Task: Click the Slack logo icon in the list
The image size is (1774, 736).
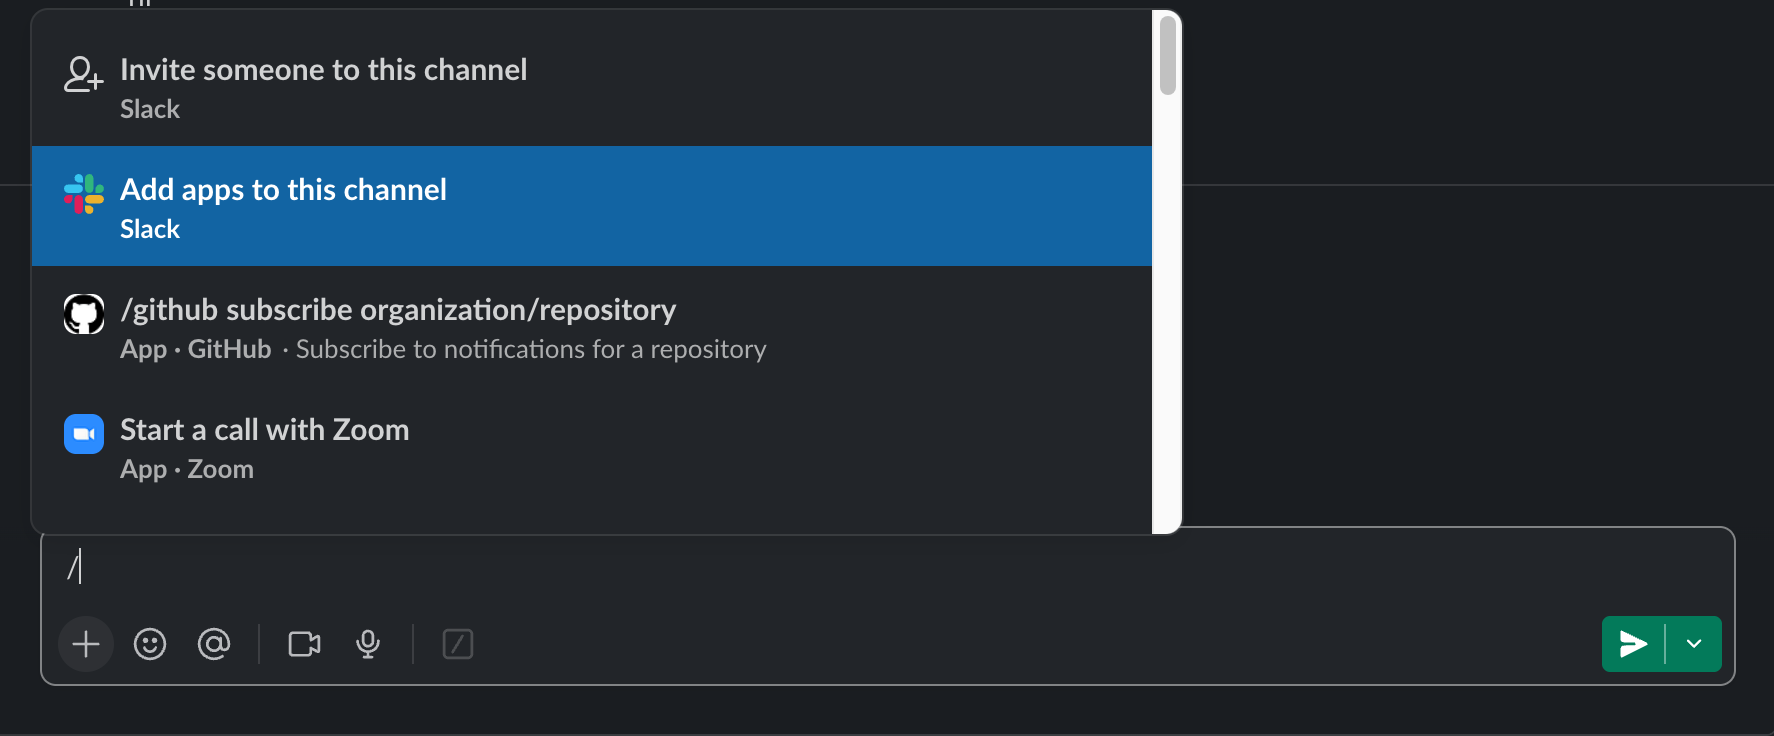Action: (x=84, y=194)
